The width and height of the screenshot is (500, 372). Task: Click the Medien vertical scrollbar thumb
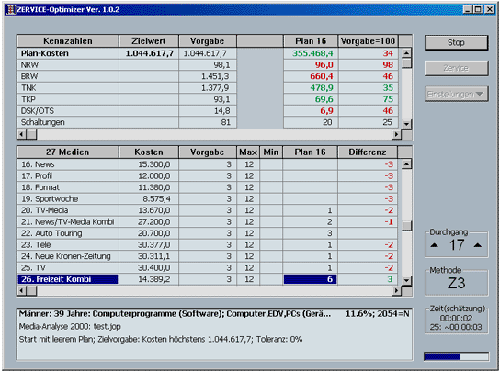pyautogui.click(x=406, y=225)
